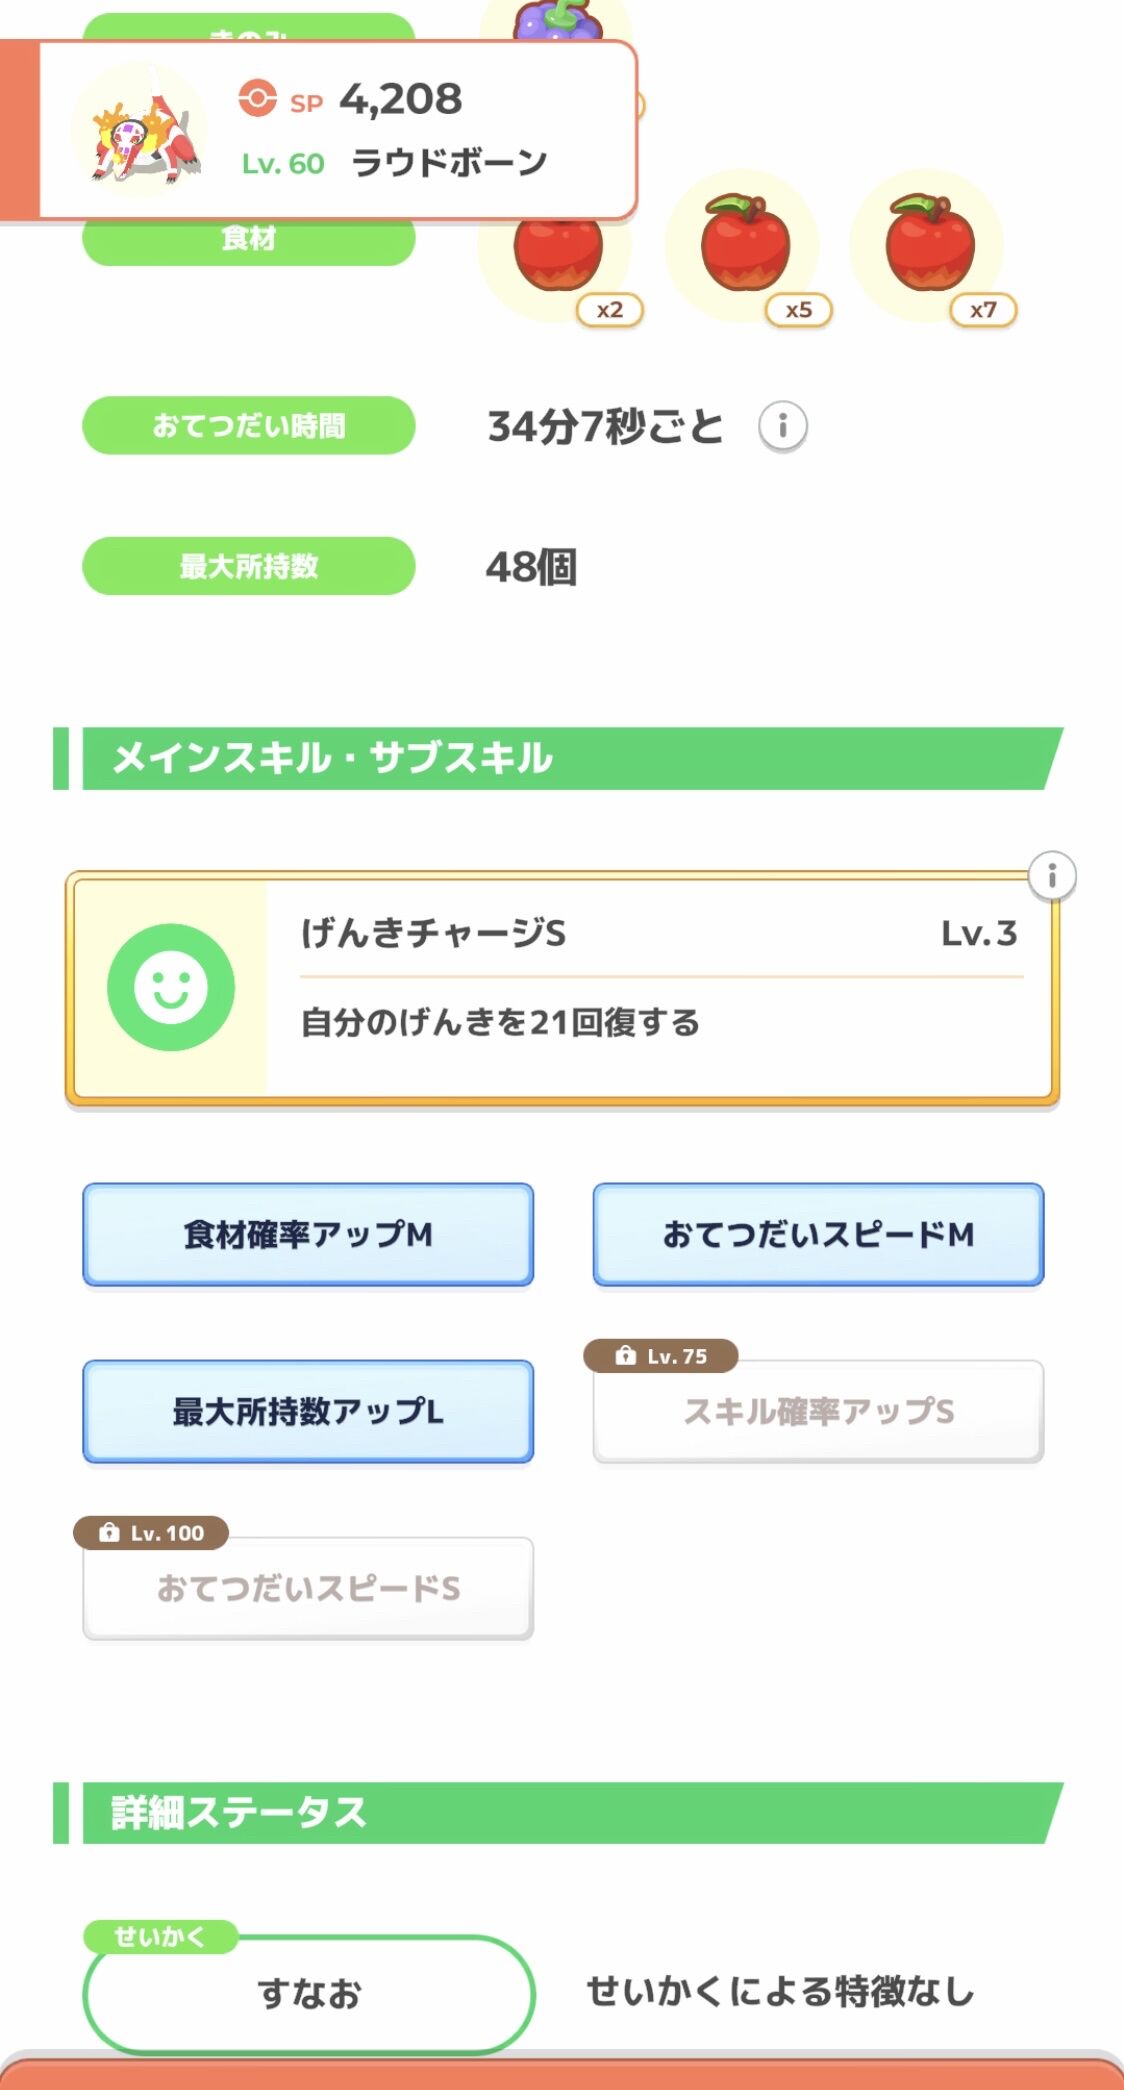Select おてつだいスピードM sub skill
This screenshot has height=2090, width=1124.
point(818,1235)
